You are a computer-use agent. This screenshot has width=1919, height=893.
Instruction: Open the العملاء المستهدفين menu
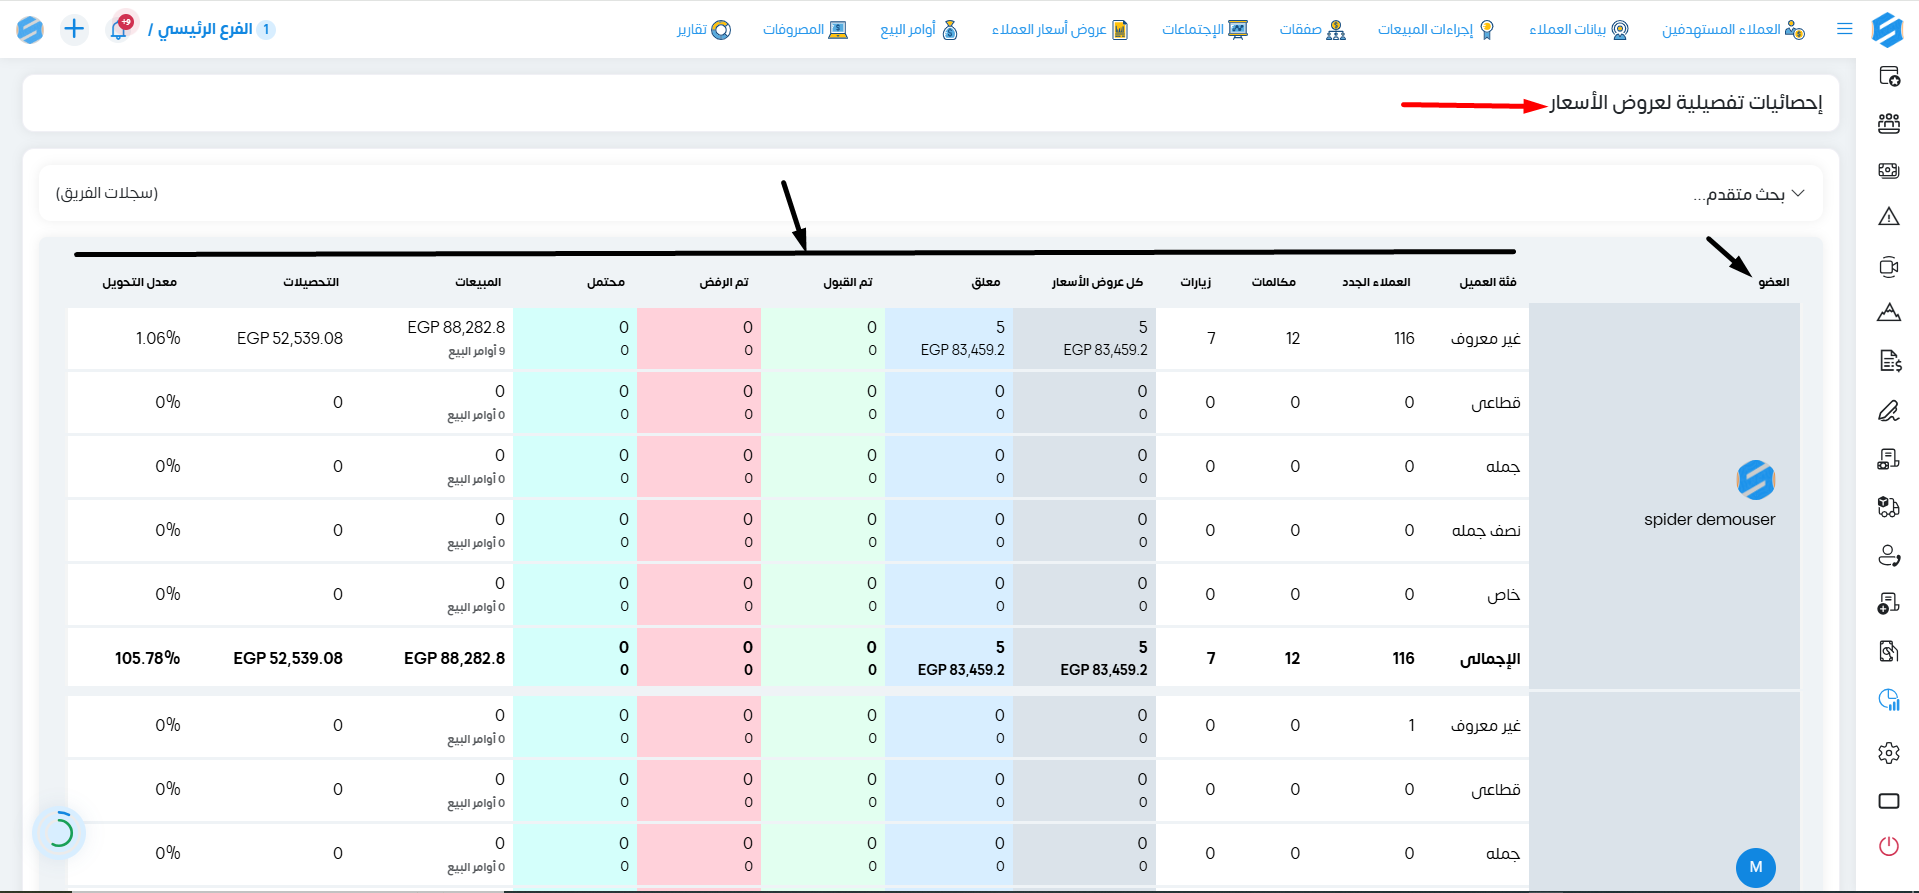pyautogui.click(x=1733, y=29)
